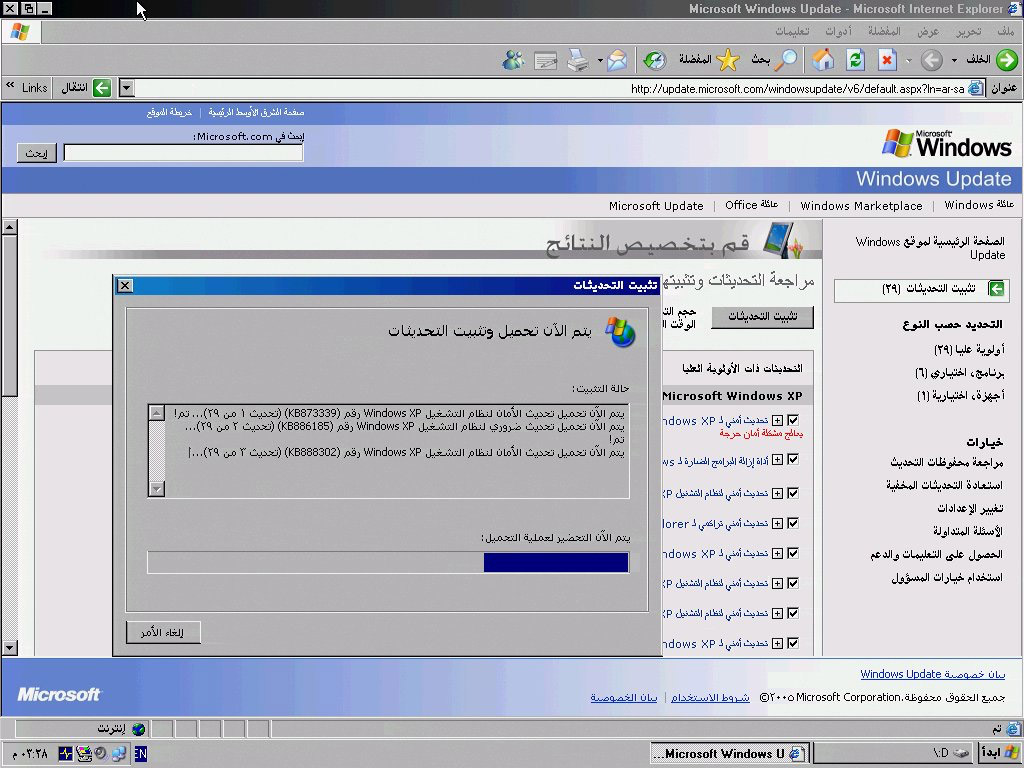Switch to the D:\ taskbar window
Image resolution: width=1024 pixels, height=768 pixels.
(x=893, y=753)
